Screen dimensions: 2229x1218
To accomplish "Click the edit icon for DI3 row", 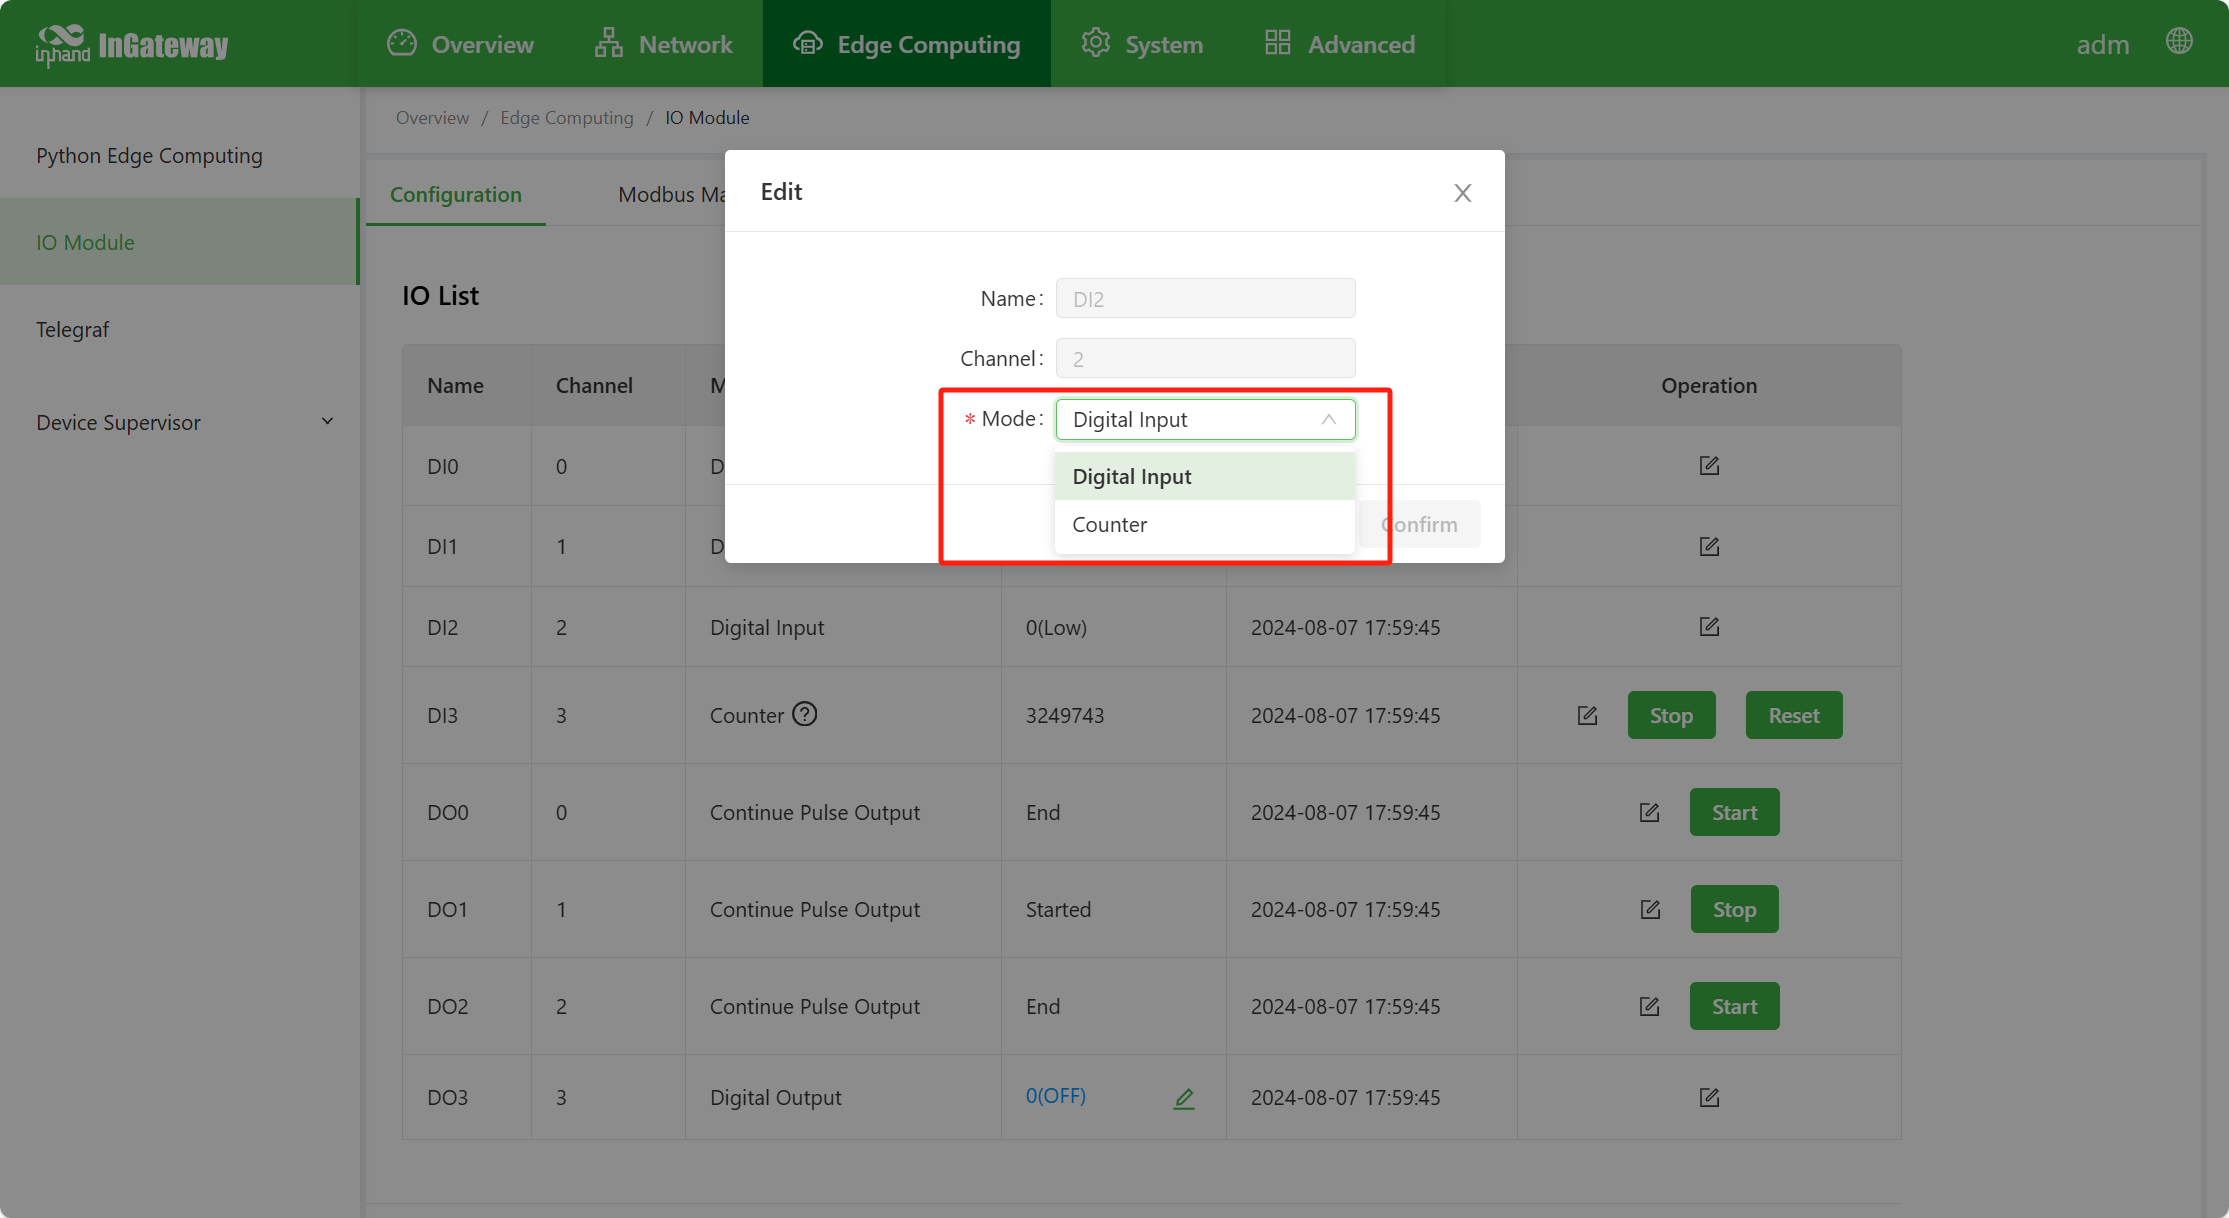I will click(1587, 716).
